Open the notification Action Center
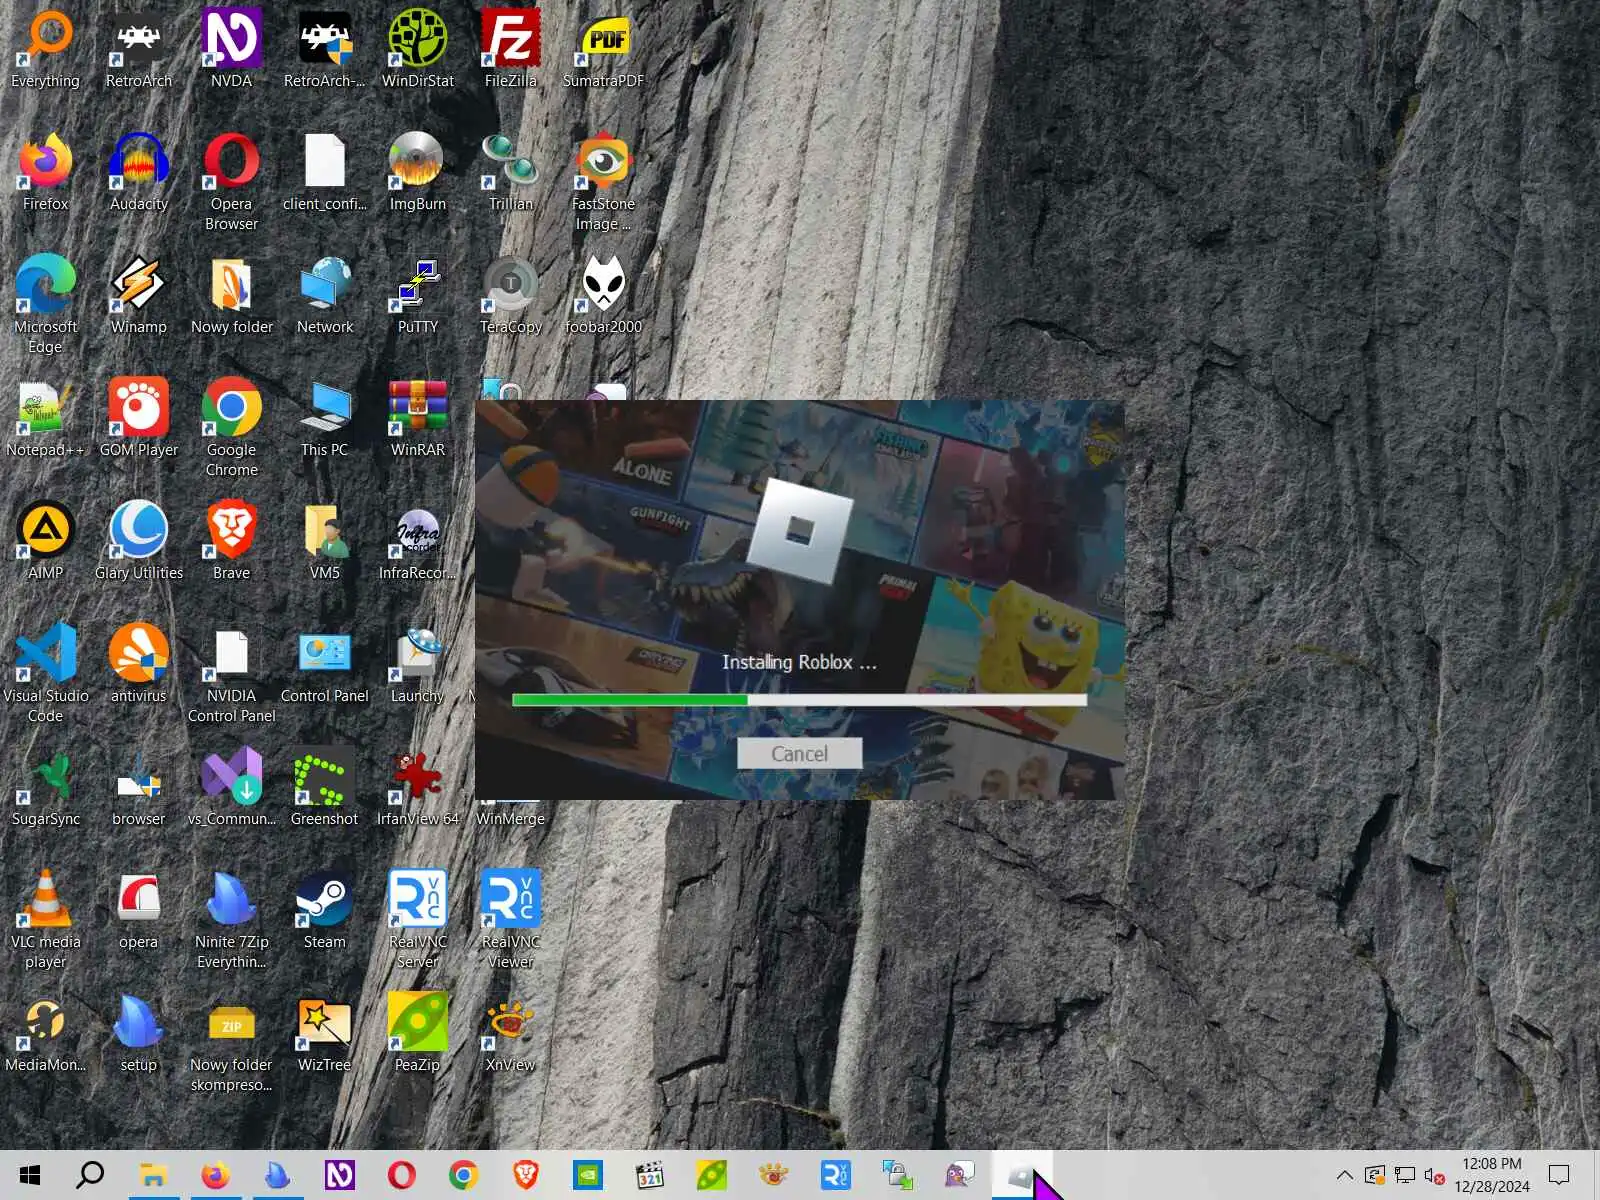The image size is (1600, 1200). click(1559, 1175)
